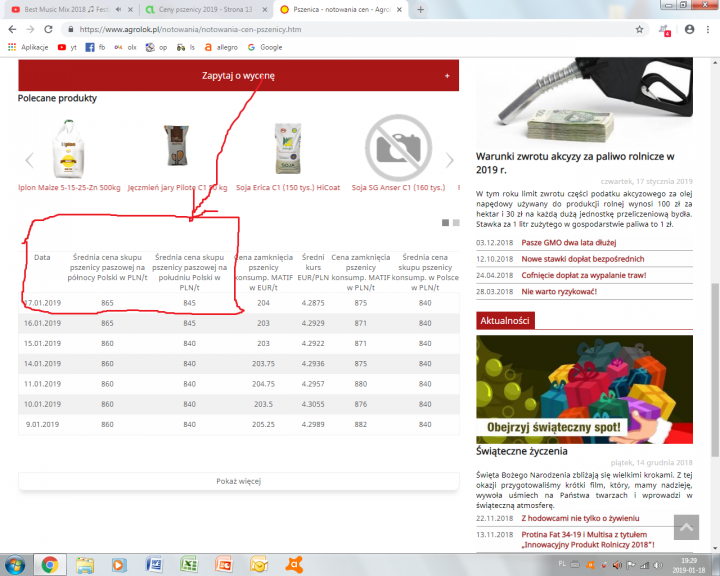Screen dimensions: 720x576
Task: Bookmark this page with the star icon
Action: pos(640,29)
